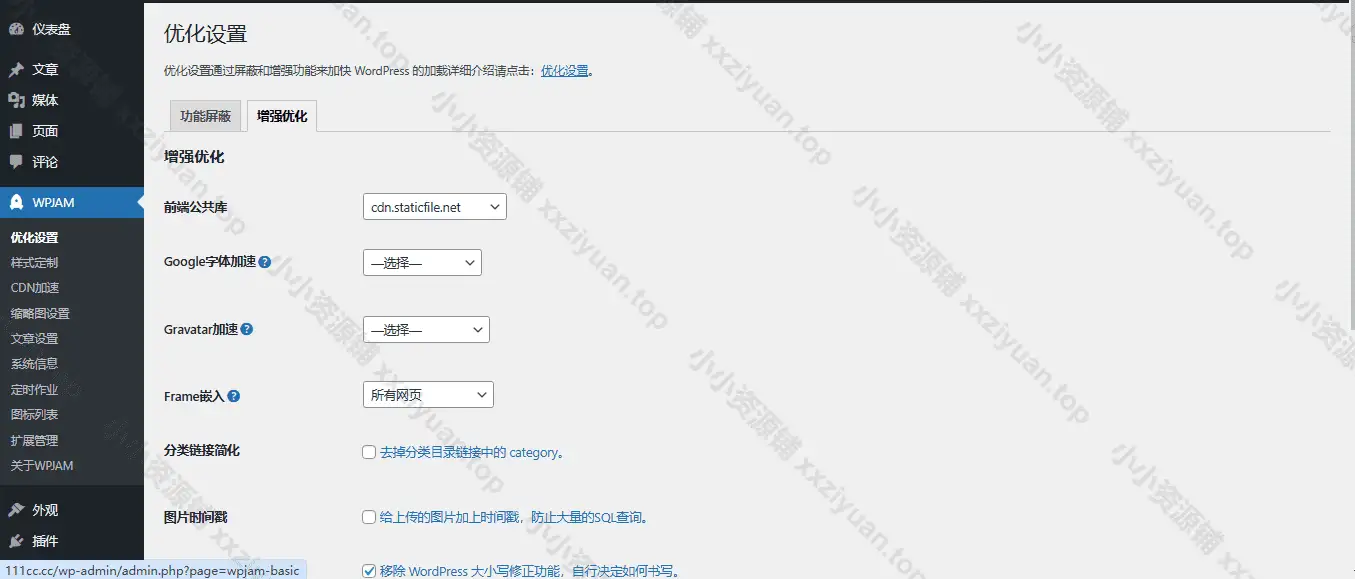Click the Plugins plug icon (插件)

[16, 541]
